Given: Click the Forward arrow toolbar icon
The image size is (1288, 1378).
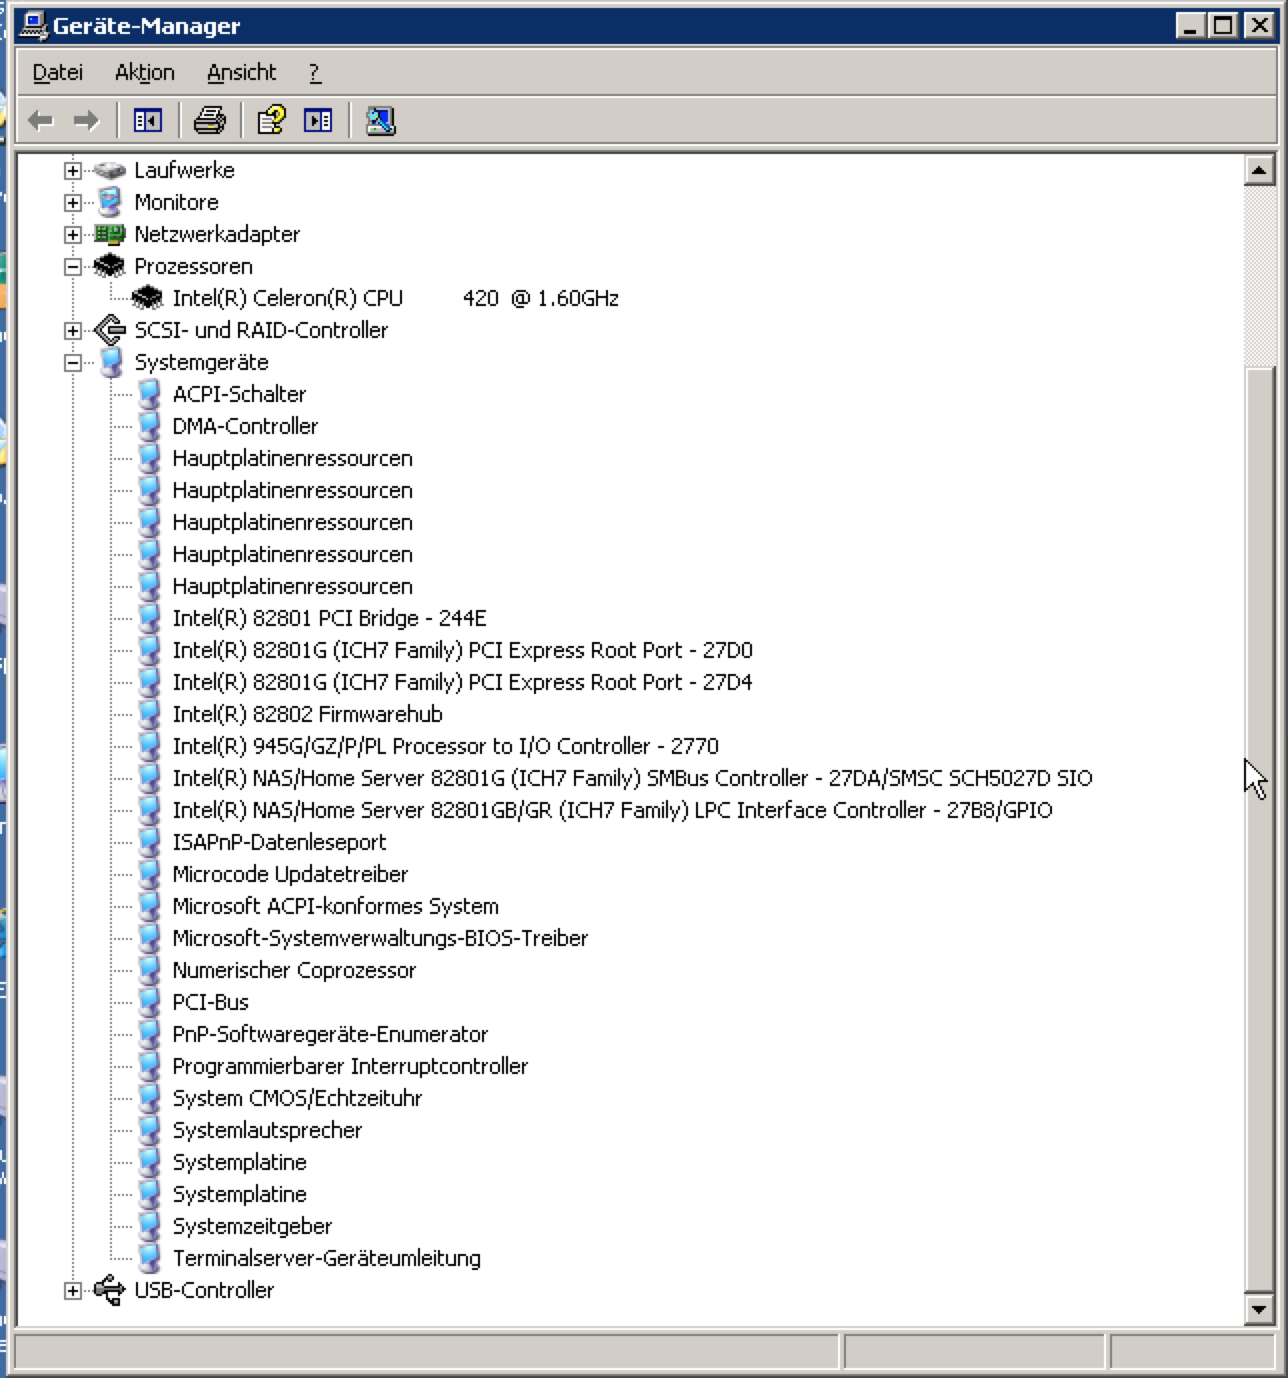Looking at the screenshot, I should click(x=87, y=121).
